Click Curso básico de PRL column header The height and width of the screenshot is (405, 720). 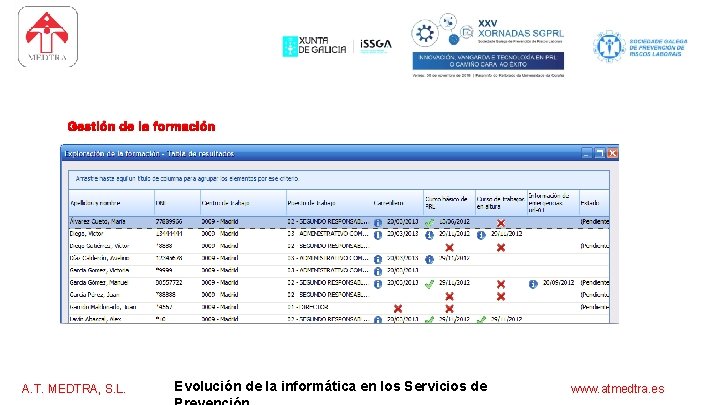pos(449,202)
